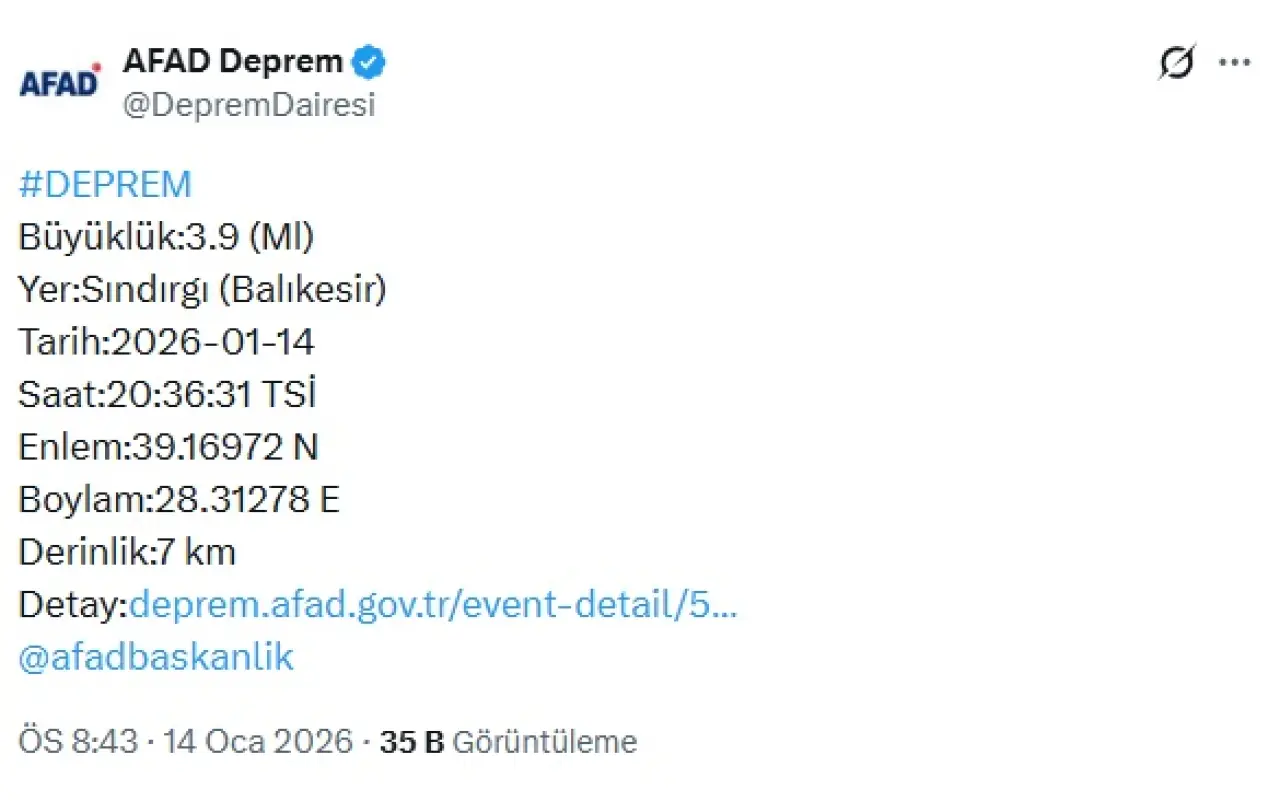The height and width of the screenshot is (801, 1280).
Task: Open the three-dot more options menu
Action: click(1234, 63)
